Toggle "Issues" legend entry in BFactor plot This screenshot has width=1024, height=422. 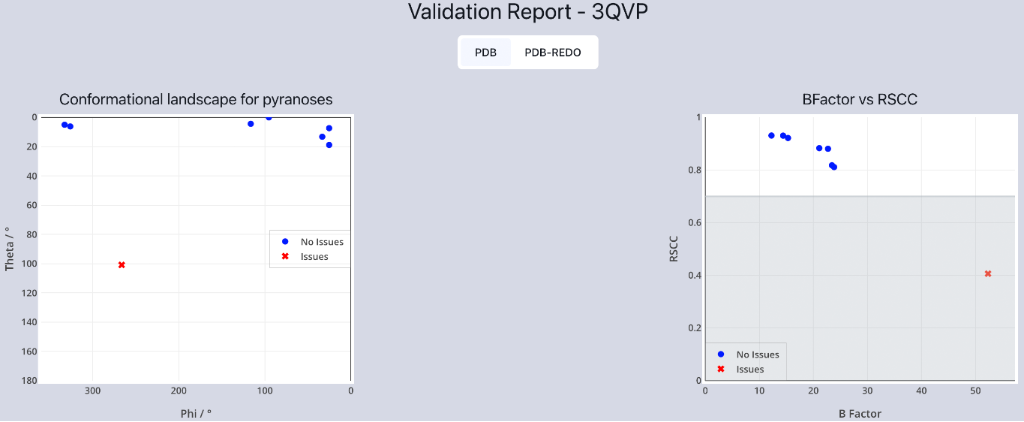pyautogui.click(x=749, y=369)
